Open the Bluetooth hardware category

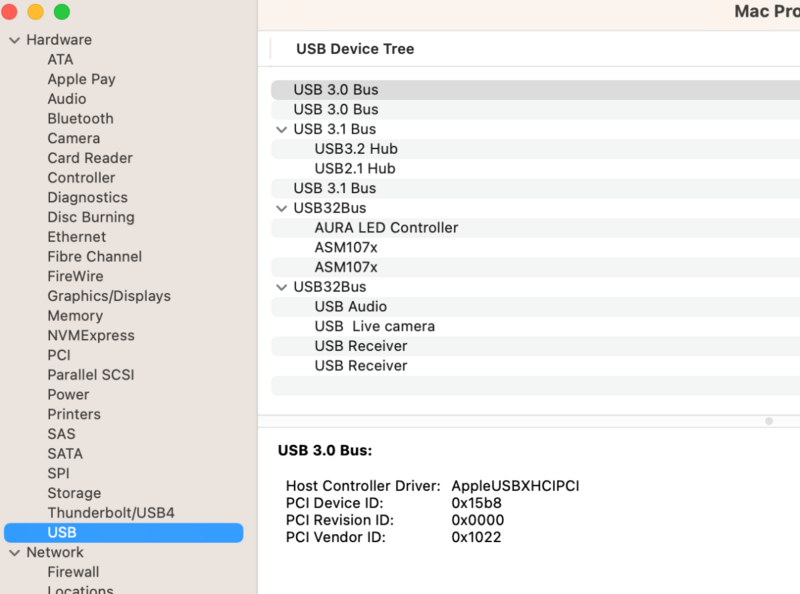(80, 118)
